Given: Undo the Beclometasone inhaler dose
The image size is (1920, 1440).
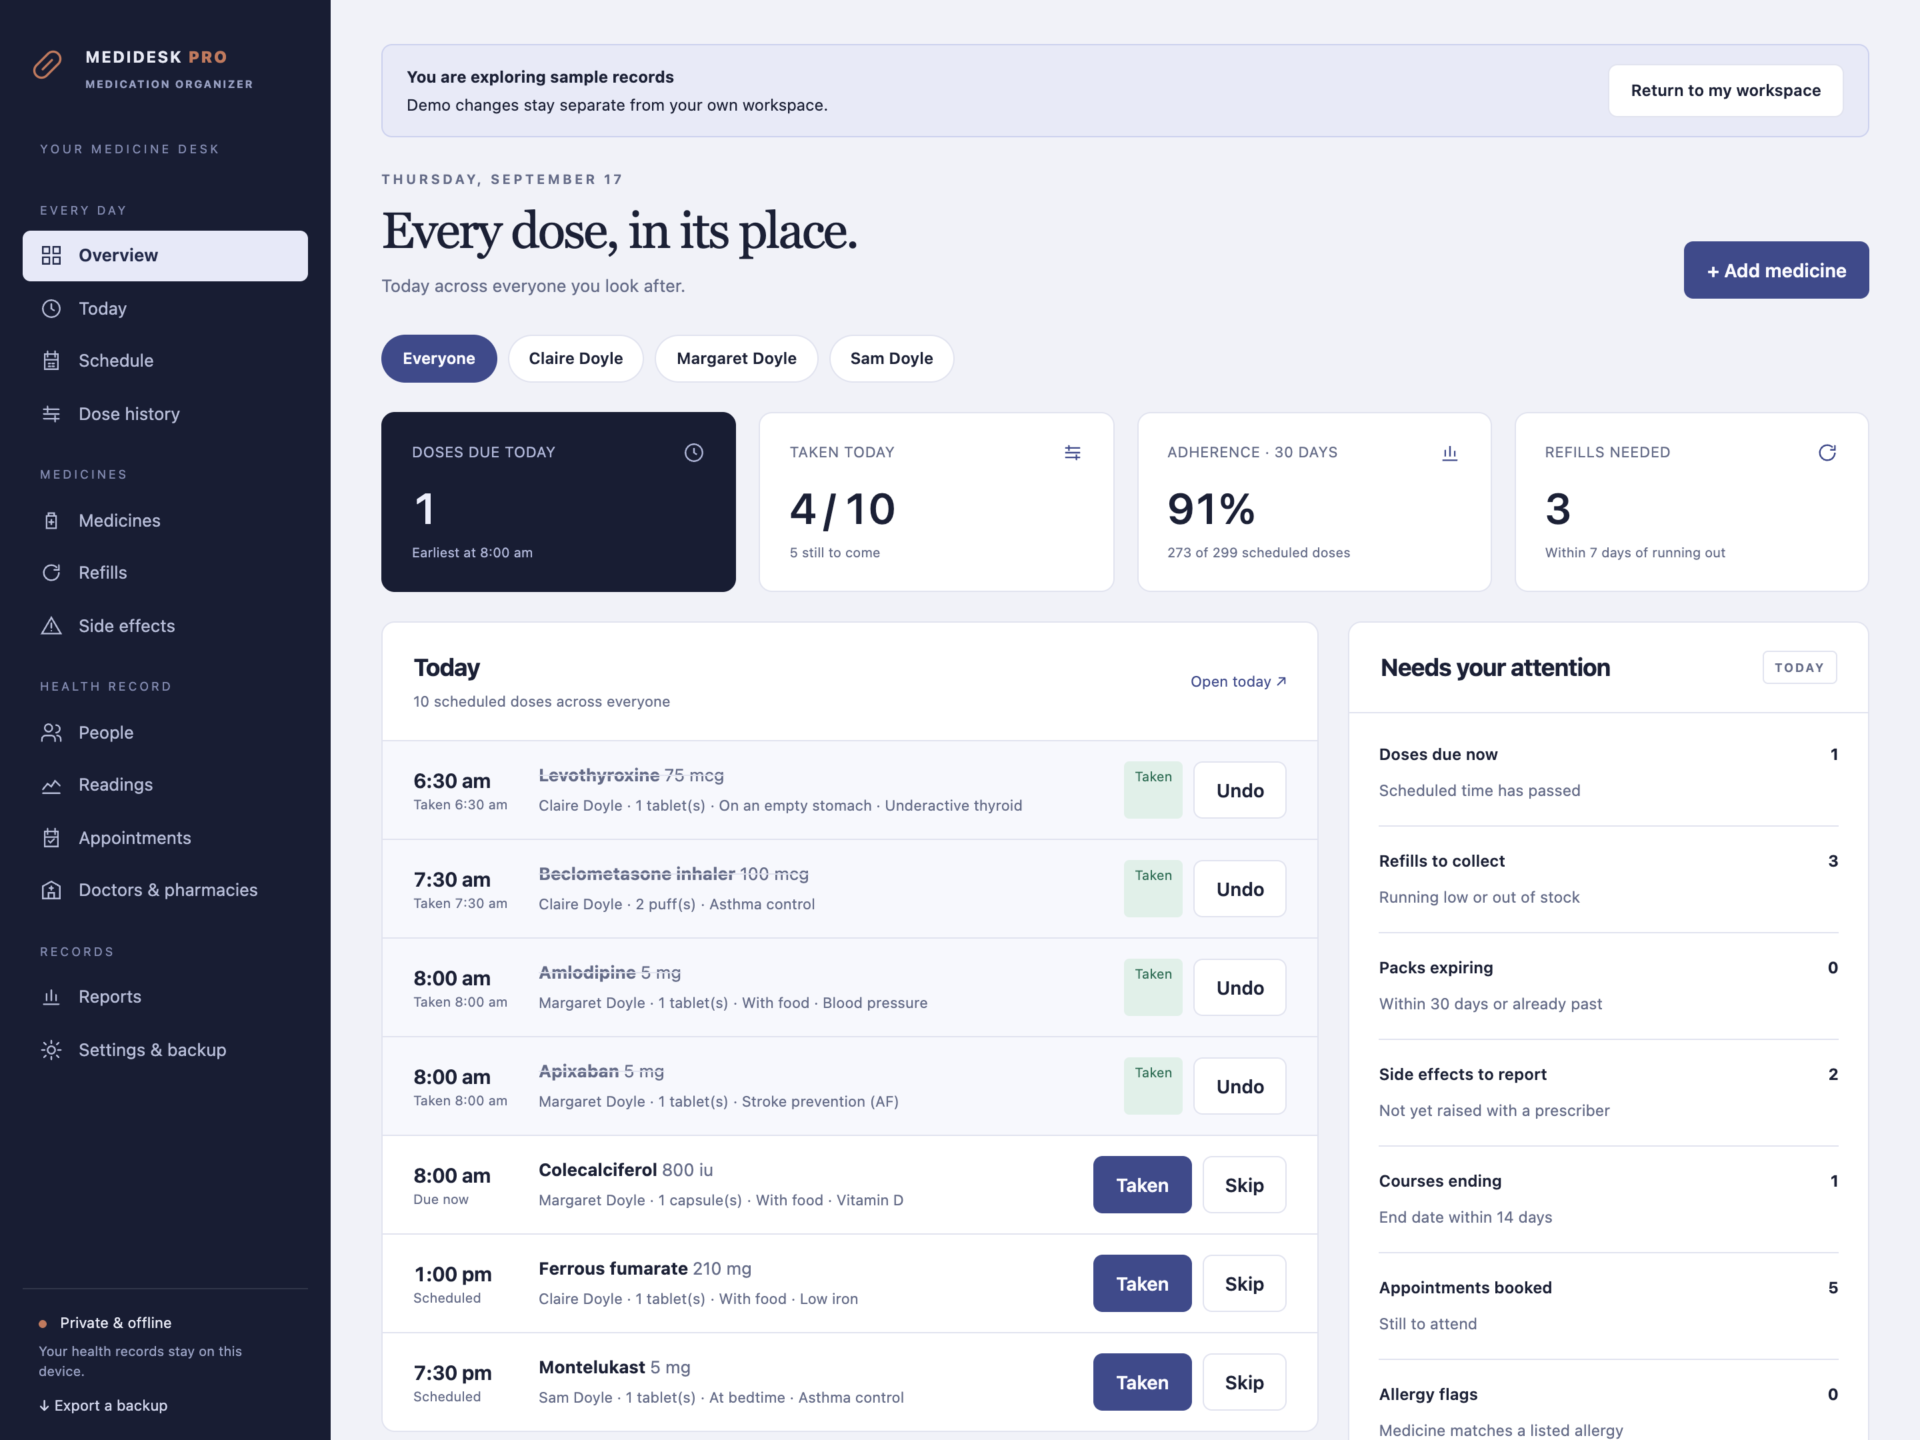Looking at the screenshot, I should point(1240,889).
